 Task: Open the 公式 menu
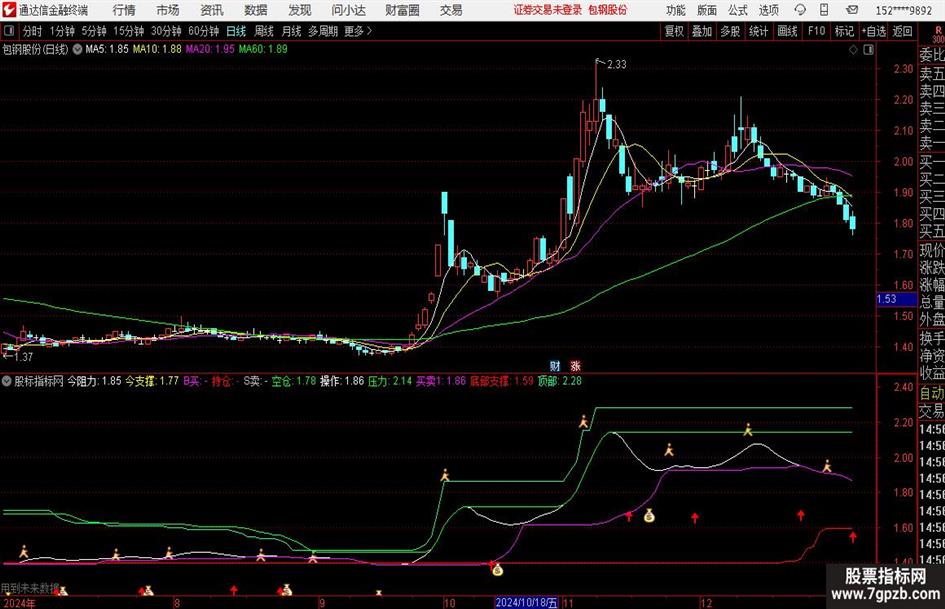pos(738,10)
